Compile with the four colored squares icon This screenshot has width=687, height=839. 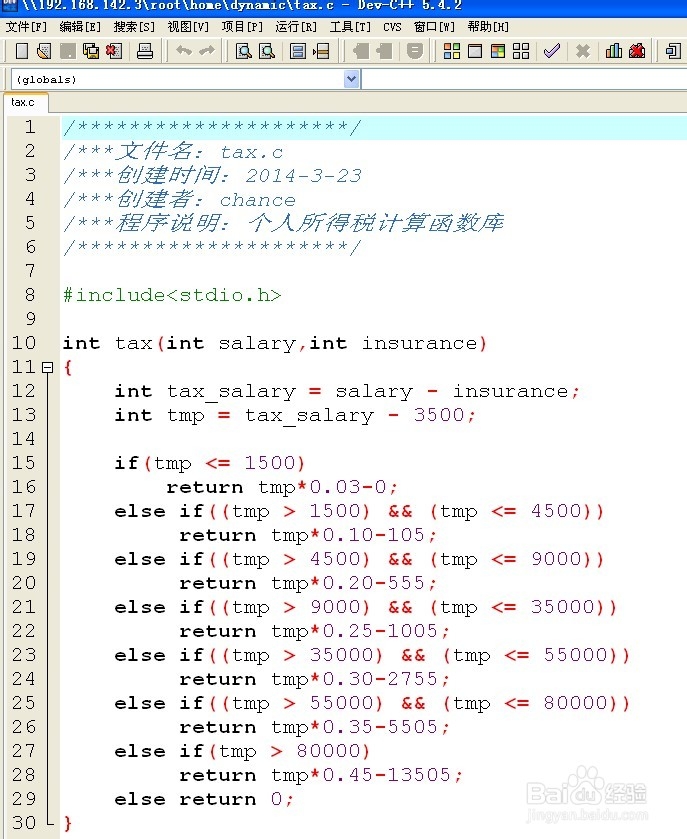pos(452,51)
